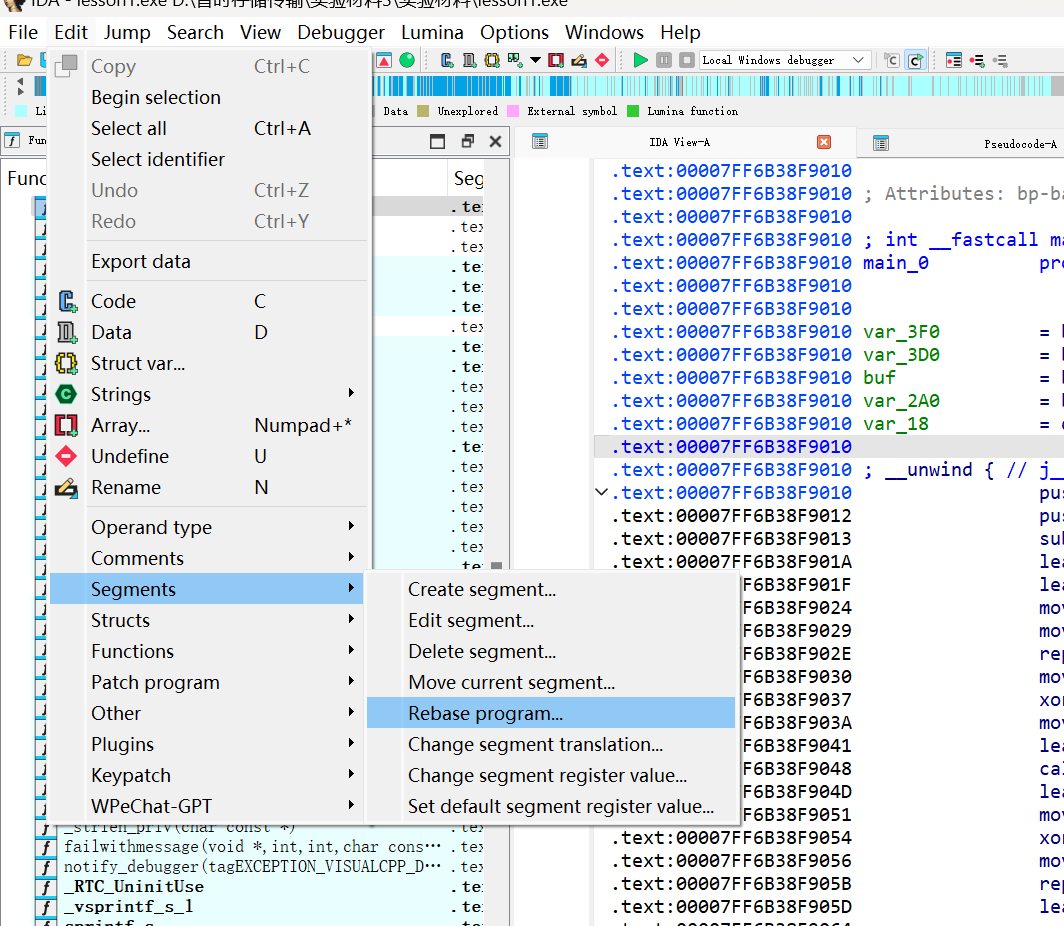
Task: Click the highlighted C tracing toolbar icon
Action: click(915, 60)
